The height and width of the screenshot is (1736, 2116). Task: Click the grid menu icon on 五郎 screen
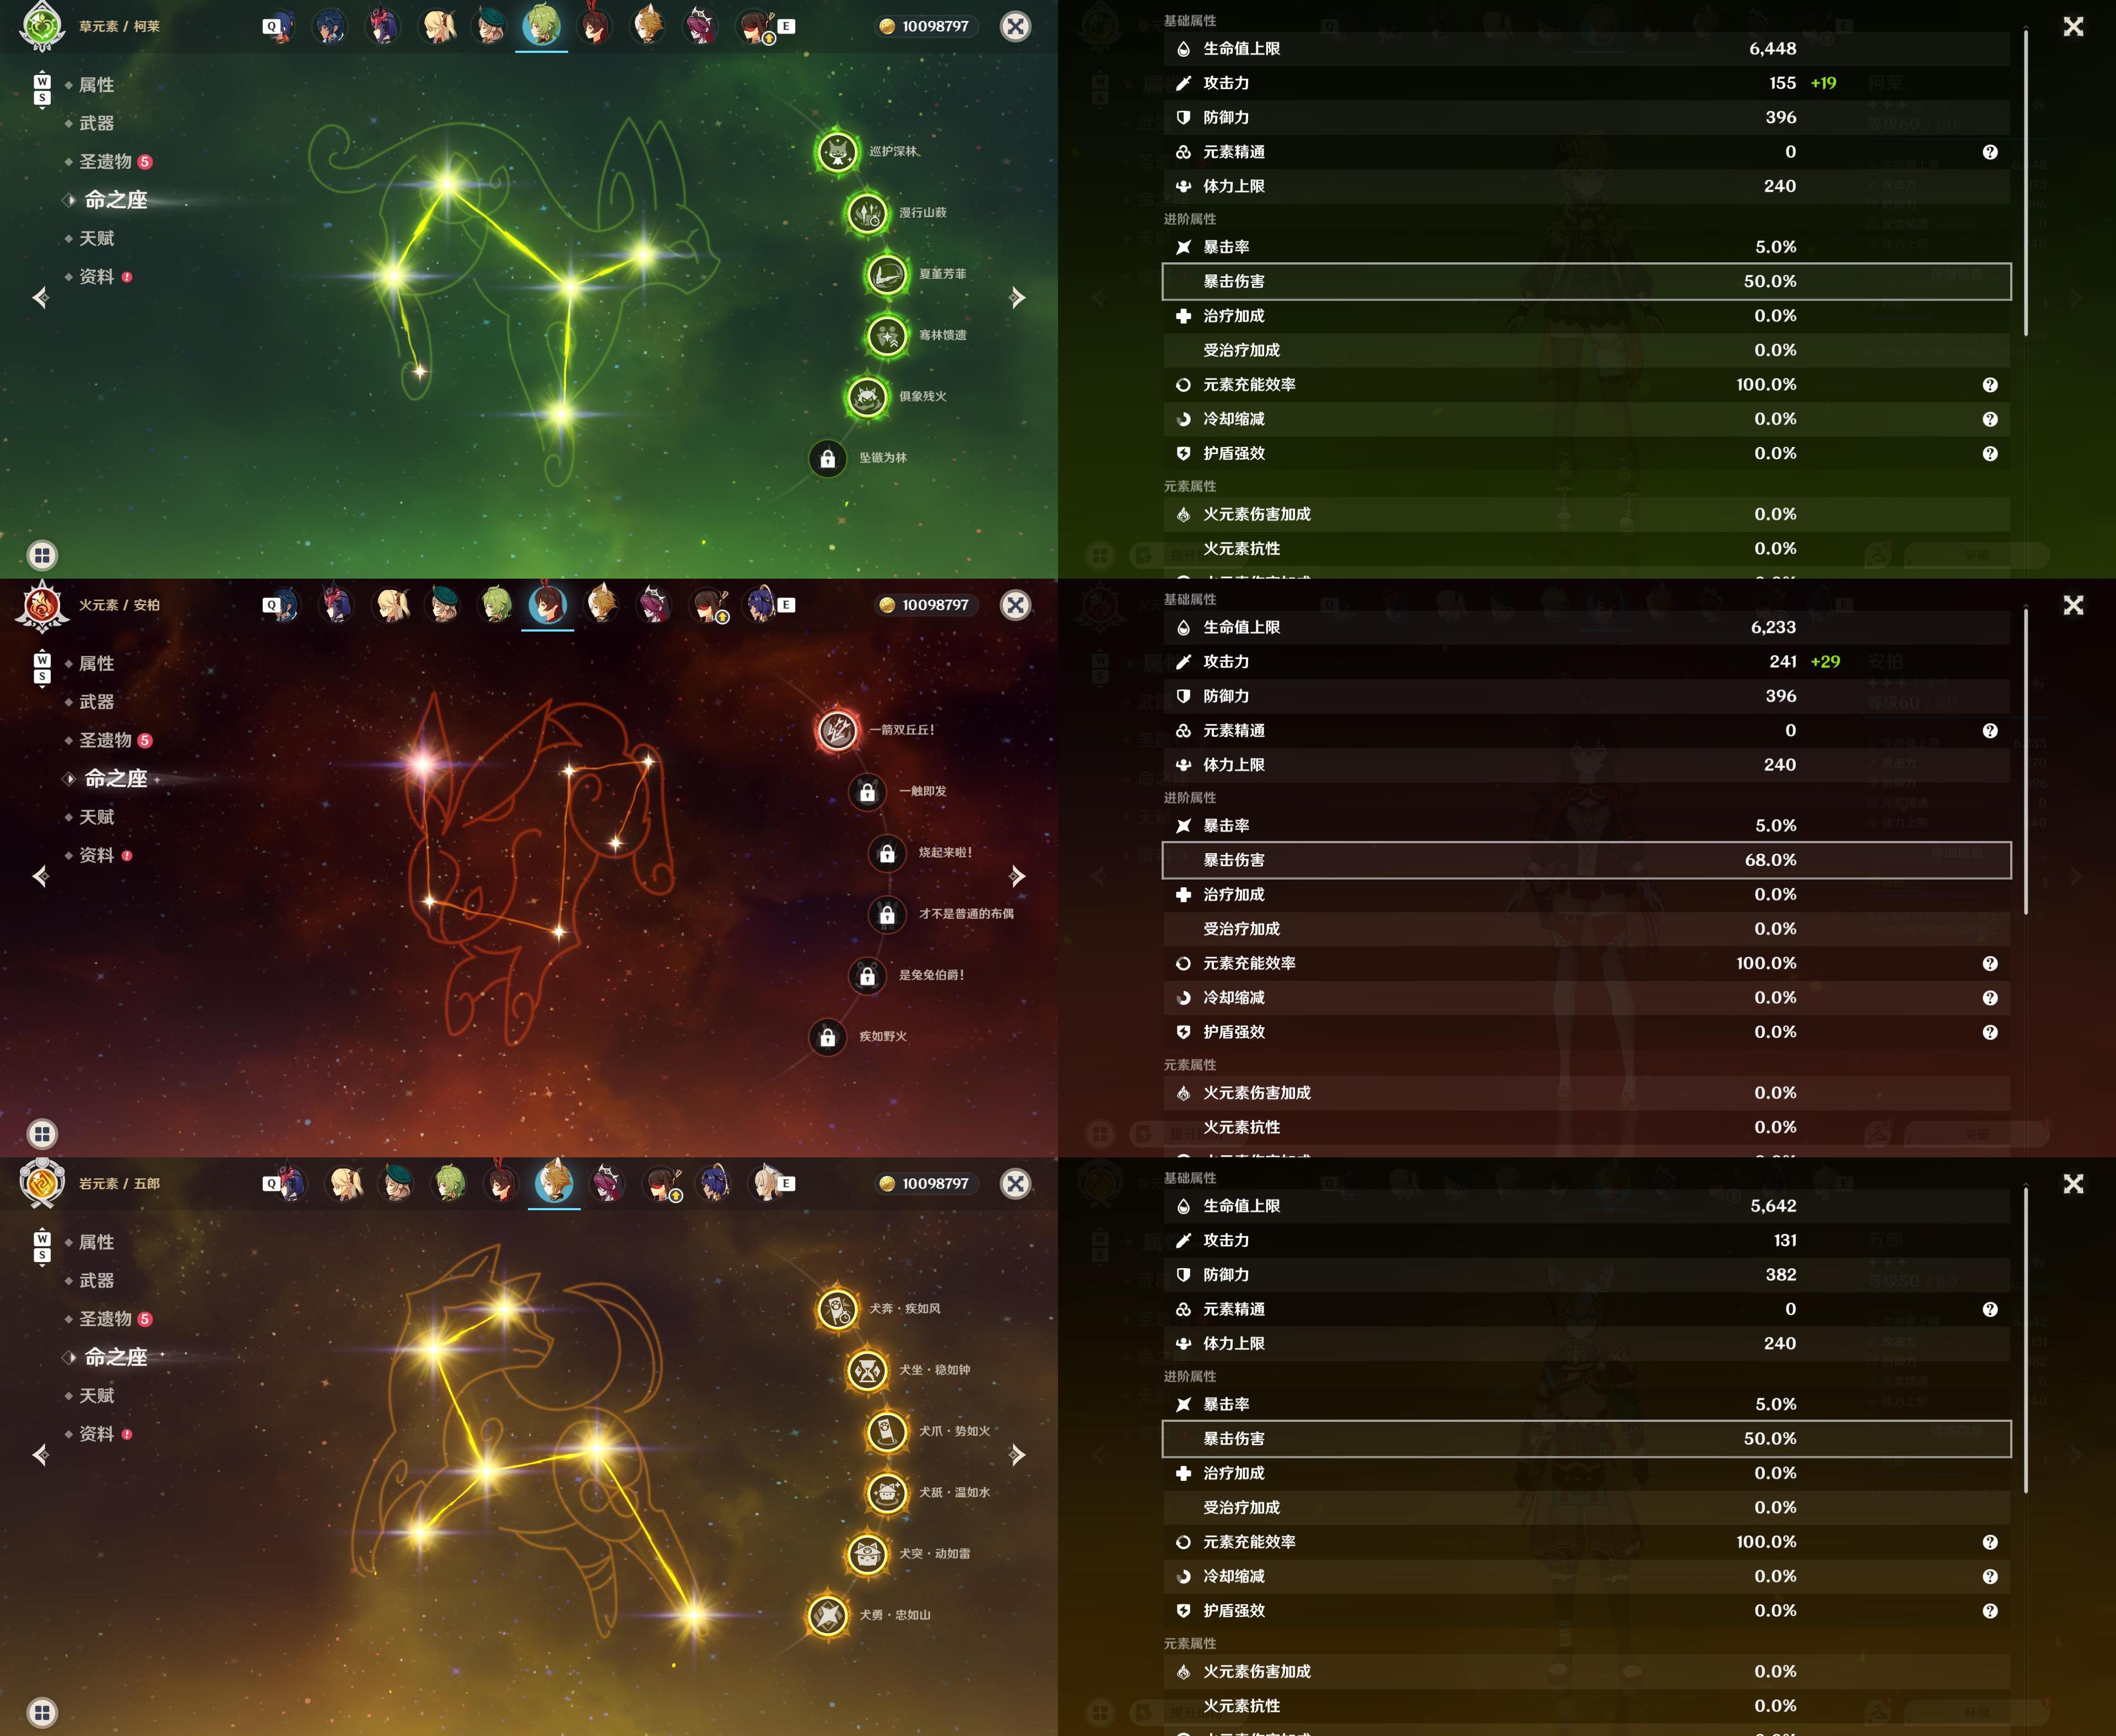tap(42, 1712)
